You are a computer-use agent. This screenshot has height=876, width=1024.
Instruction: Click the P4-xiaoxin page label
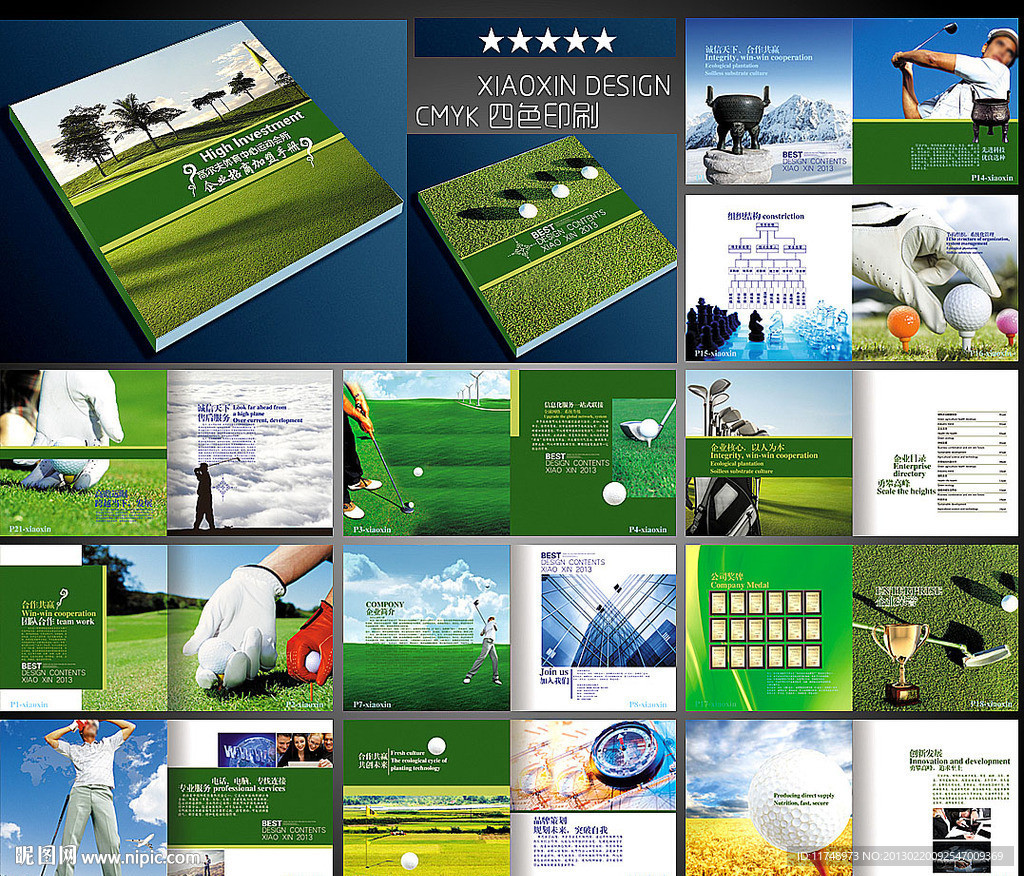(x=647, y=529)
